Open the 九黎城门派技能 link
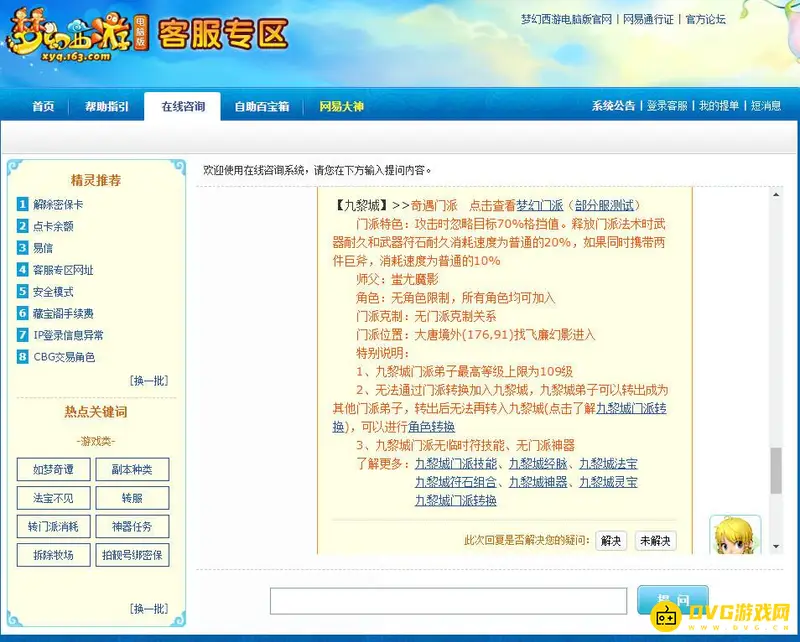 [x=456, y=463]
